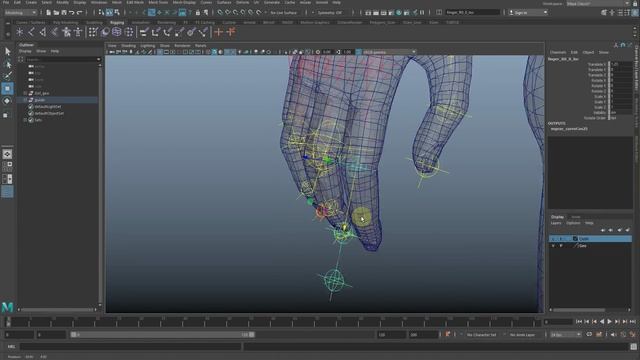This screenshot has height=360, width=640.
Task: Select defaultLightSet in the Outliner
Action: (x=48, y=107)
